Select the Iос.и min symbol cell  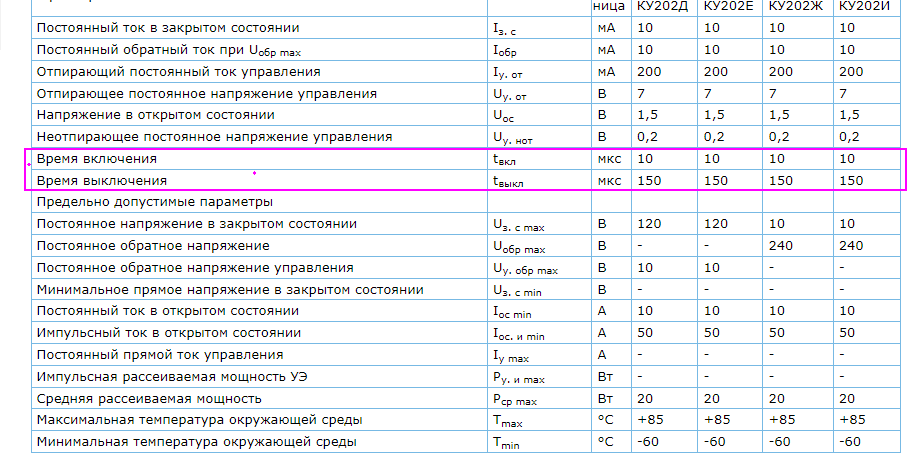click(x=519, y=334)
